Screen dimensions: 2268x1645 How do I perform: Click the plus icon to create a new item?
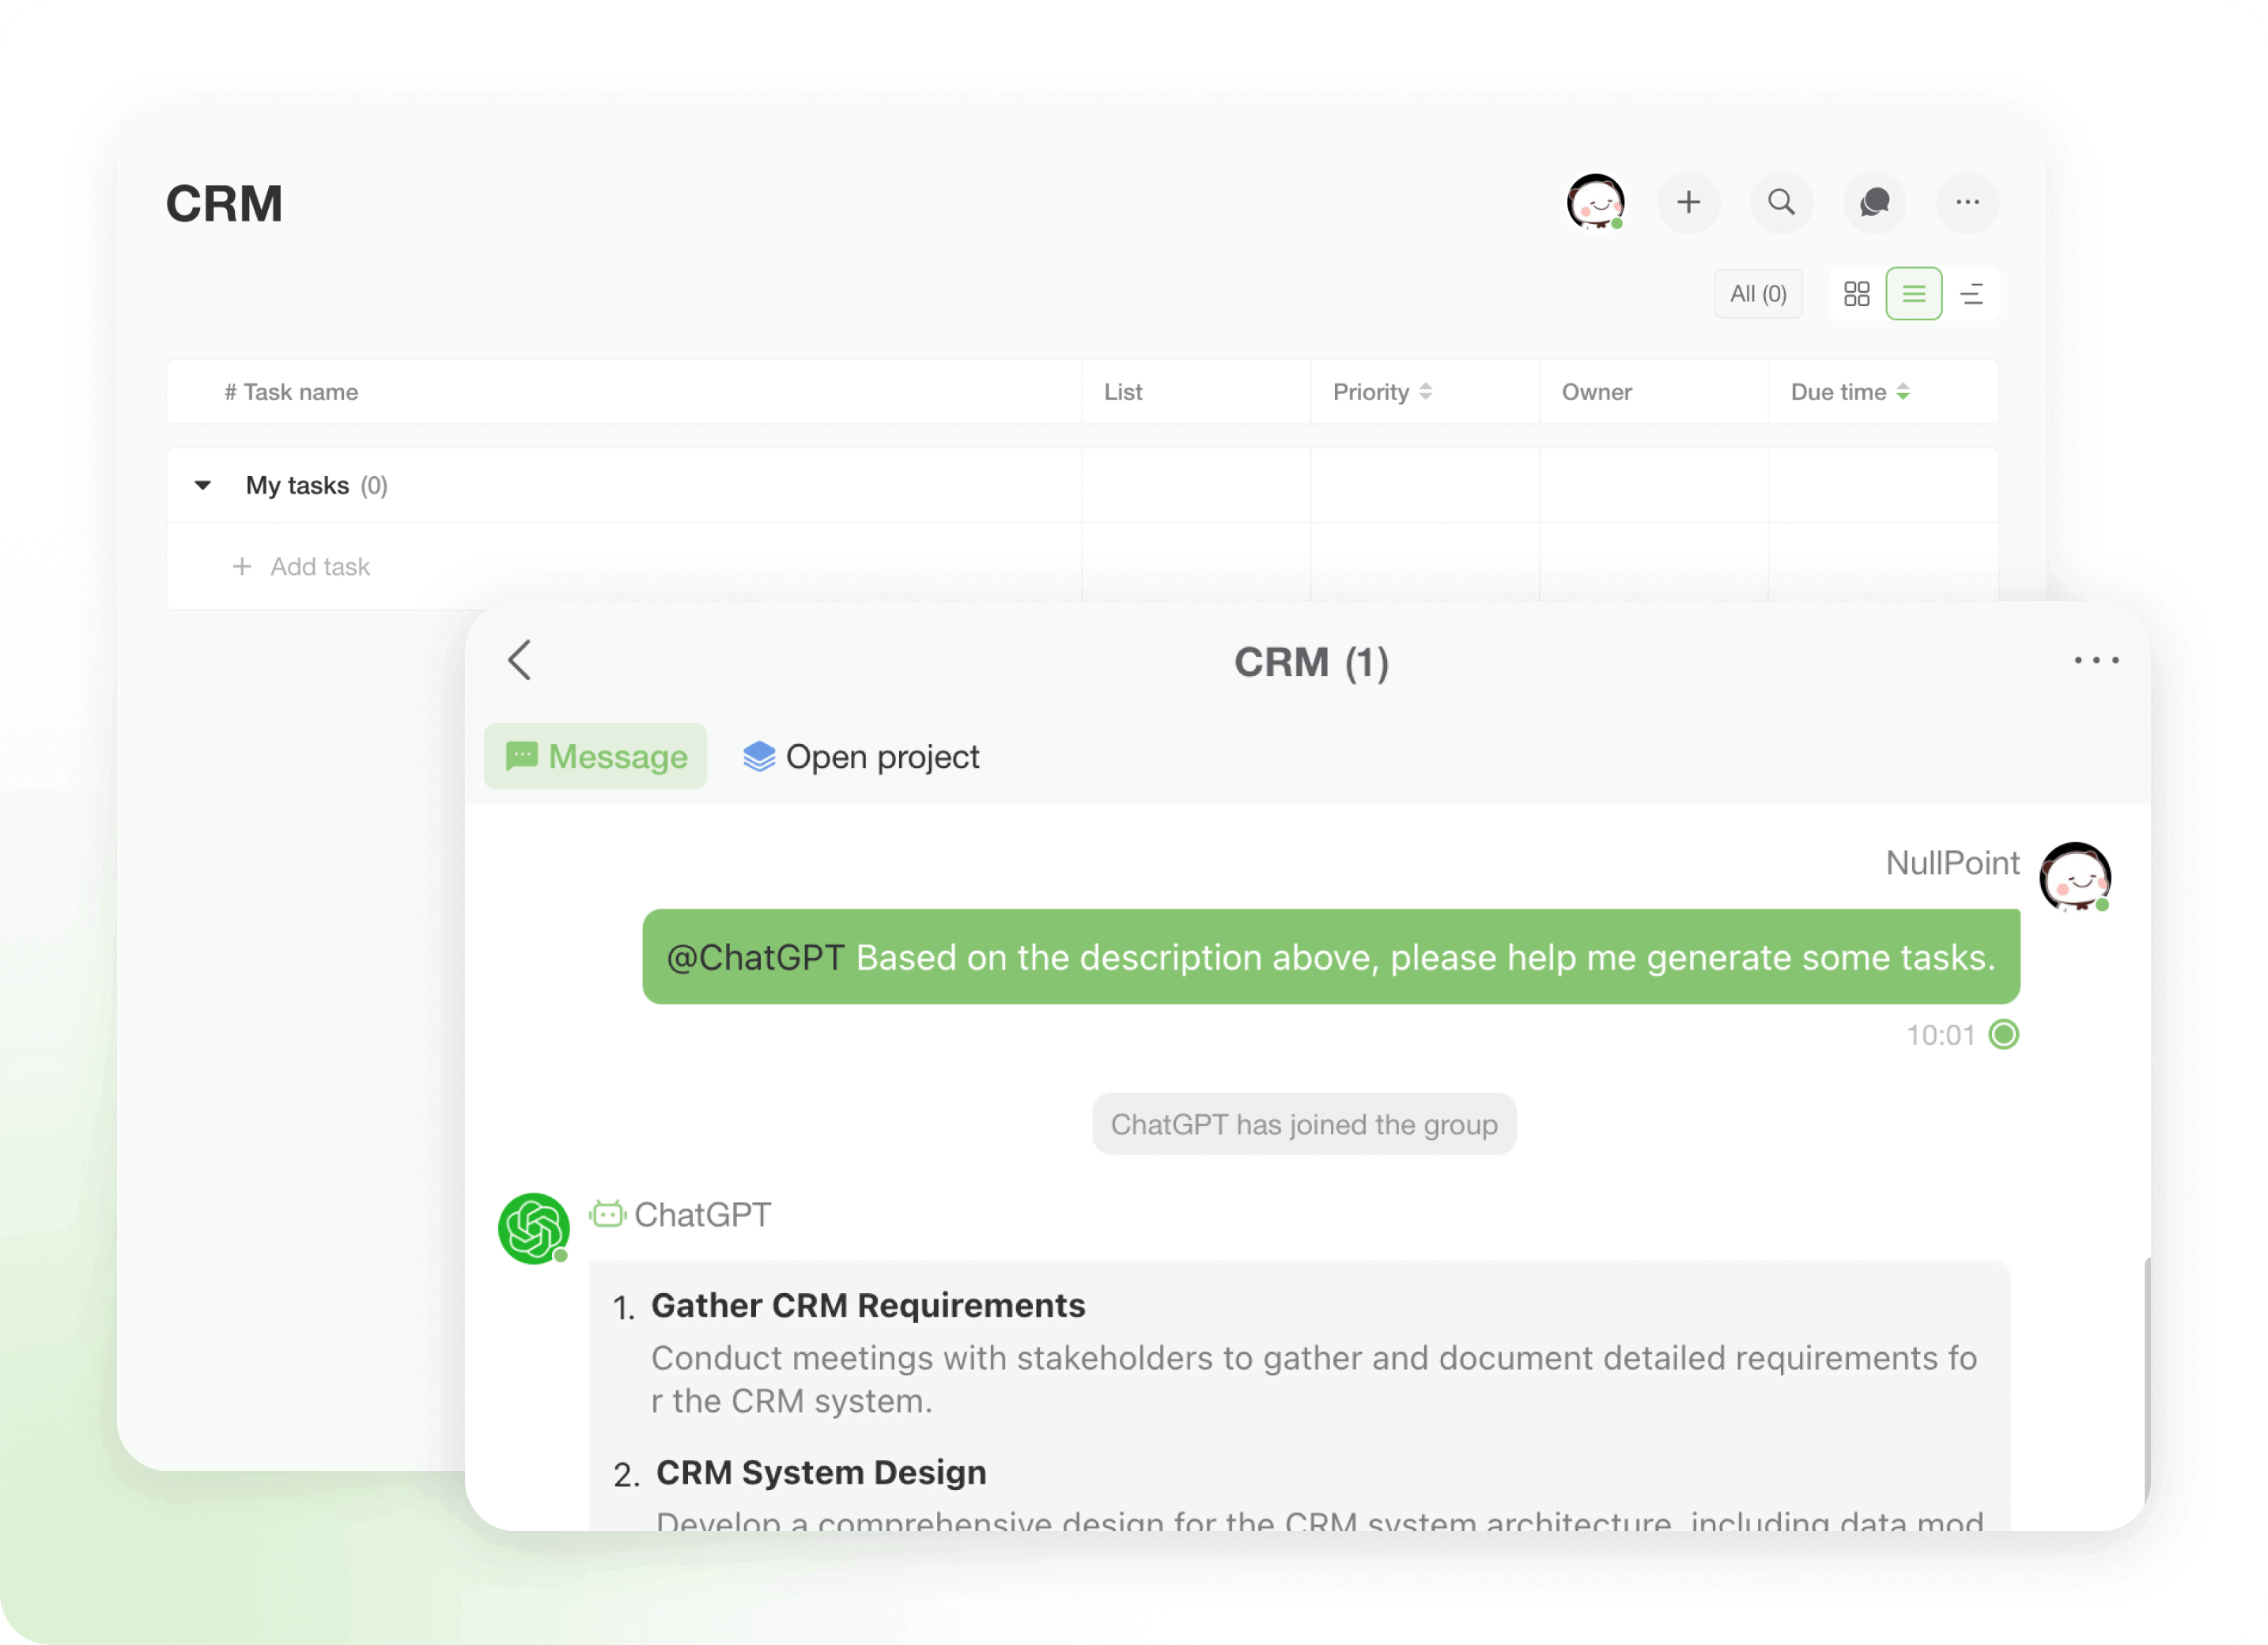click(x=1688, y=203)
